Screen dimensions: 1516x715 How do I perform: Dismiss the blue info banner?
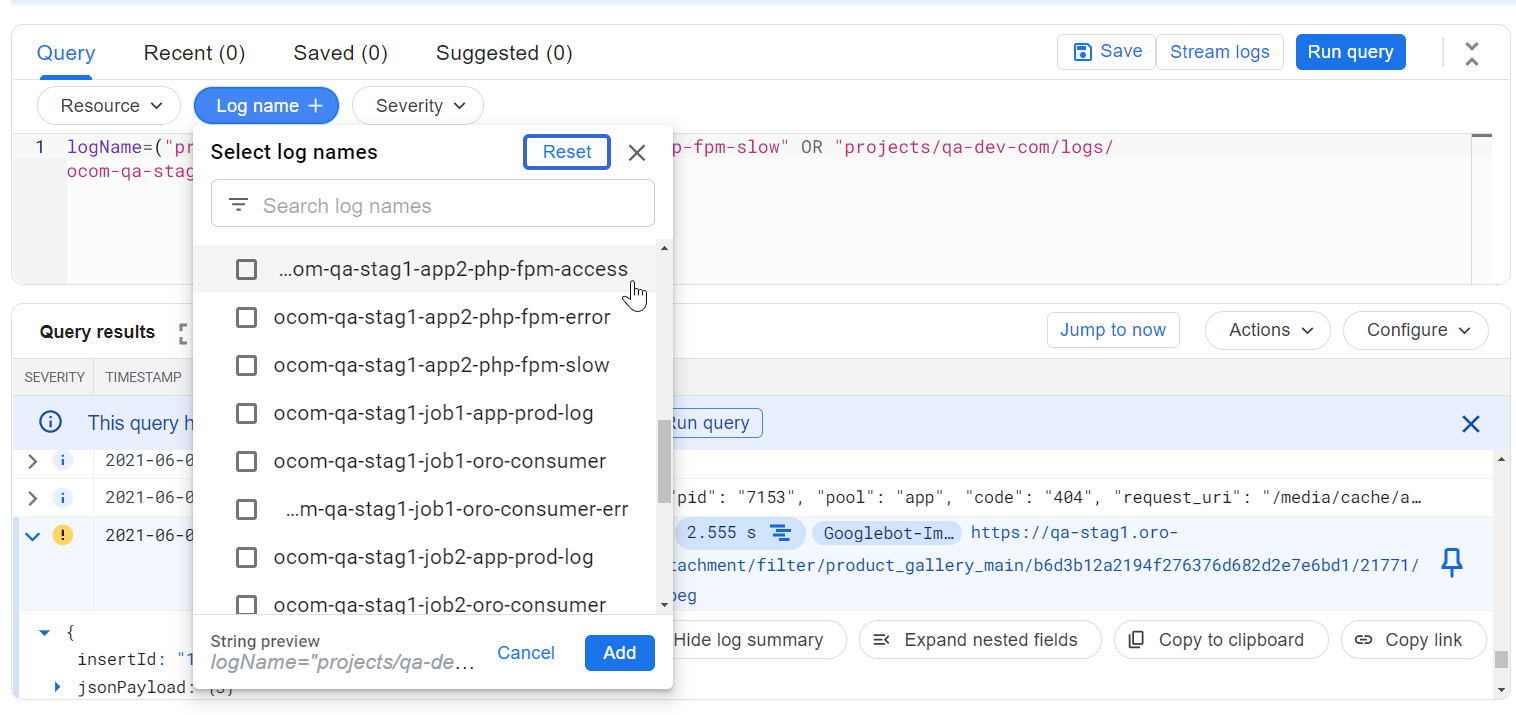click(1470, 424)
